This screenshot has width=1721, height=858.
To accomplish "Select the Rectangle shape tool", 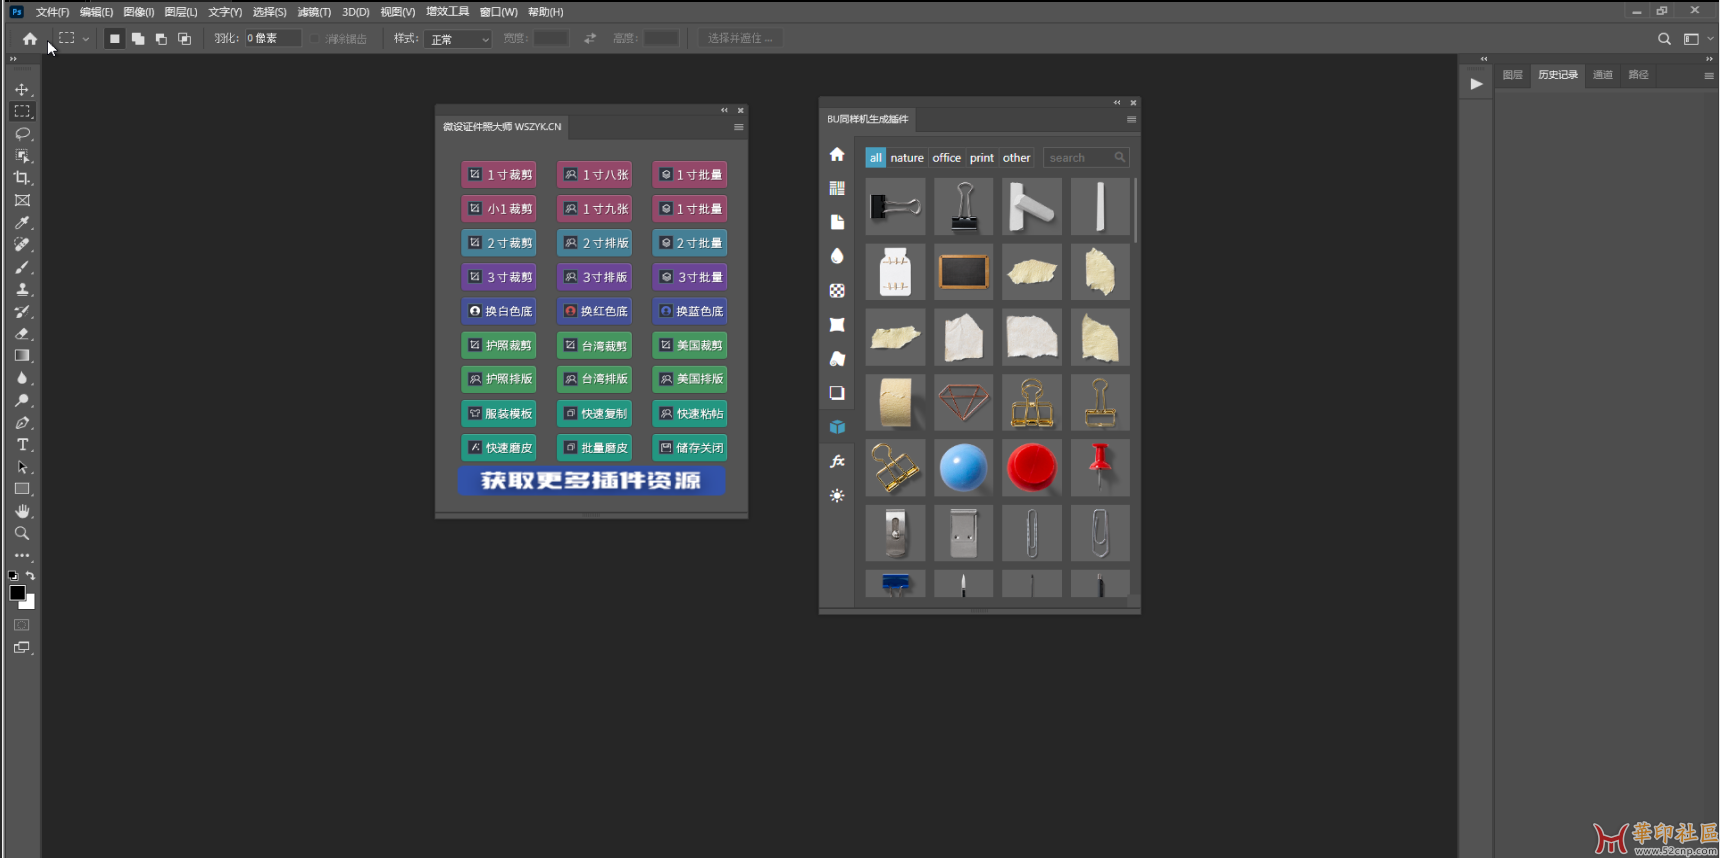I will coord(21,489).
